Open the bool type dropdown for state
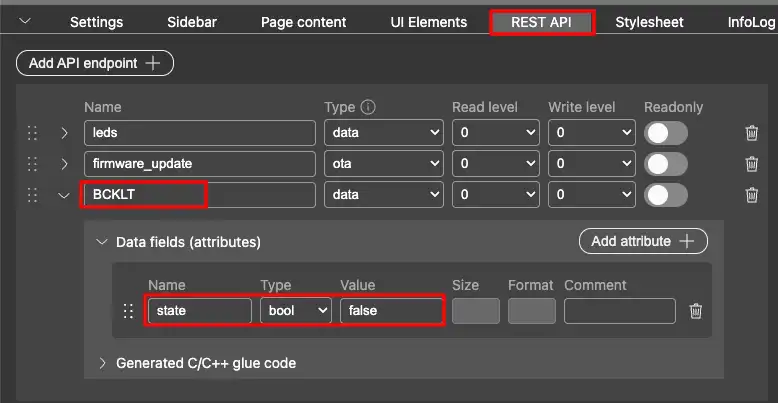Image resolution: width=778 pixels, height=403 pixels. point(296,311)
